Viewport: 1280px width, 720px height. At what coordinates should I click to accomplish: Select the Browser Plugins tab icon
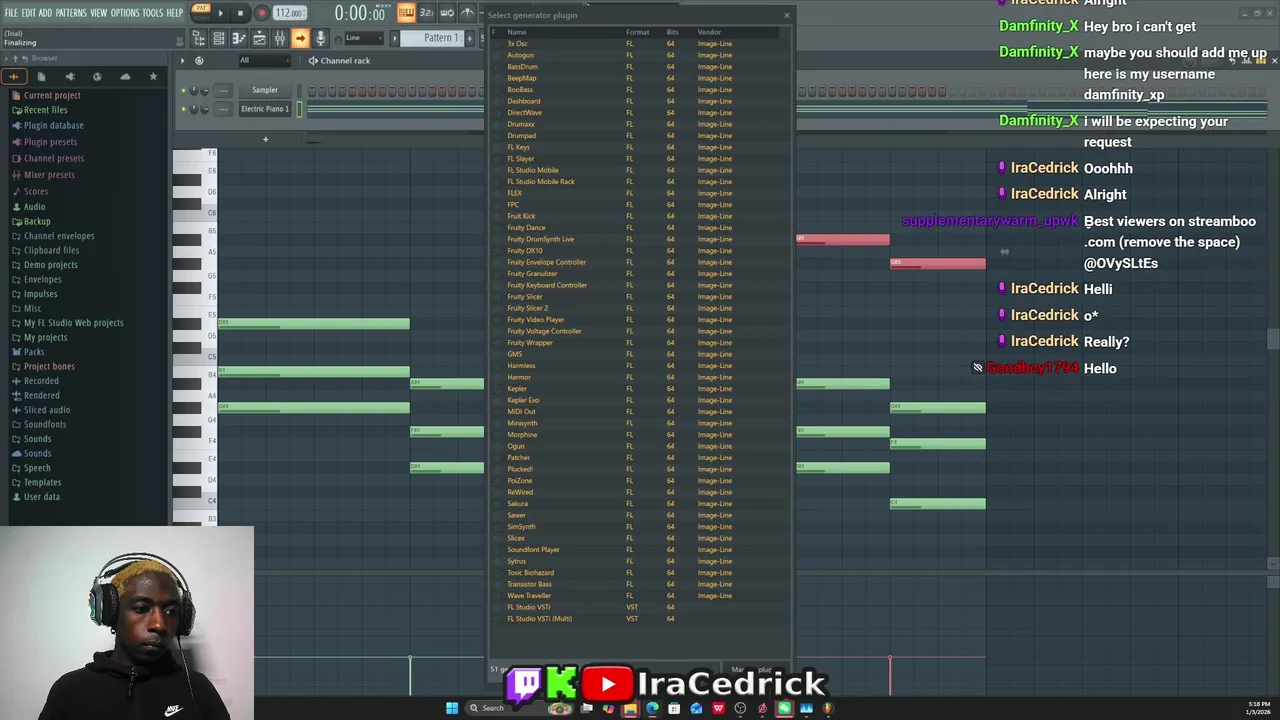[70, 77]
